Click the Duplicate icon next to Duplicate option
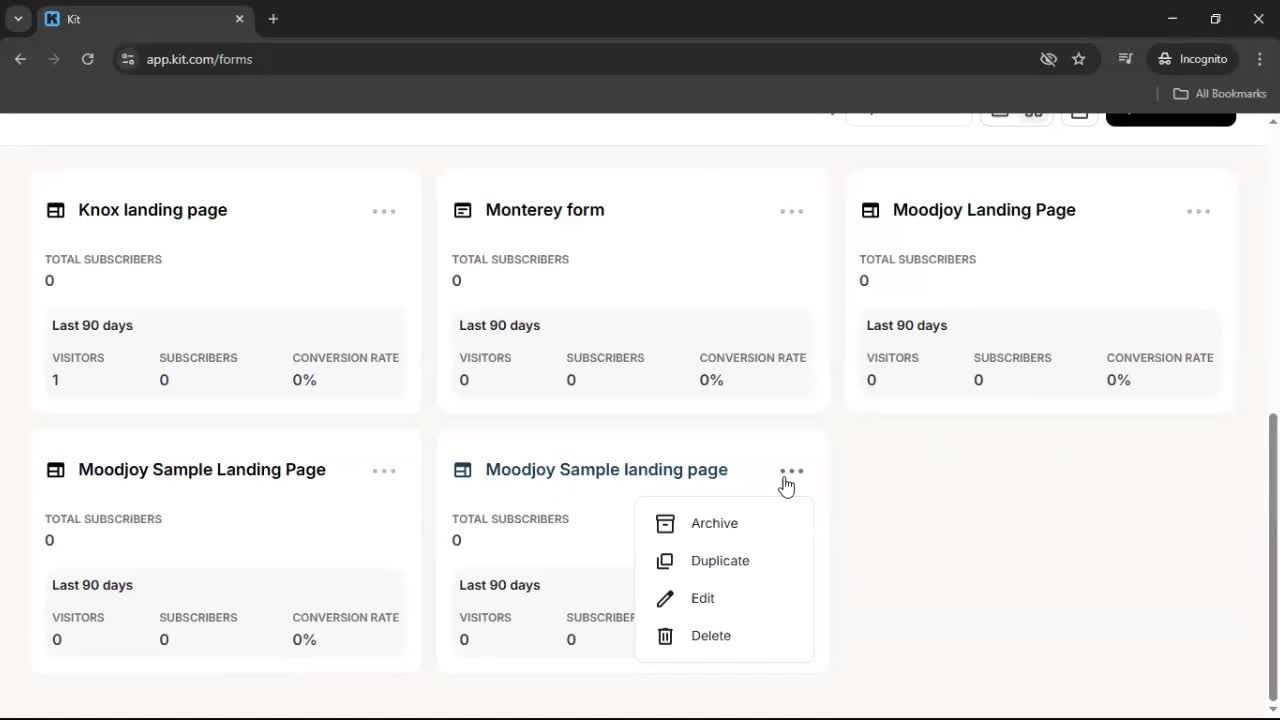Image resolution: width=1280 pixels, height=720 pixels. point(665,561)
